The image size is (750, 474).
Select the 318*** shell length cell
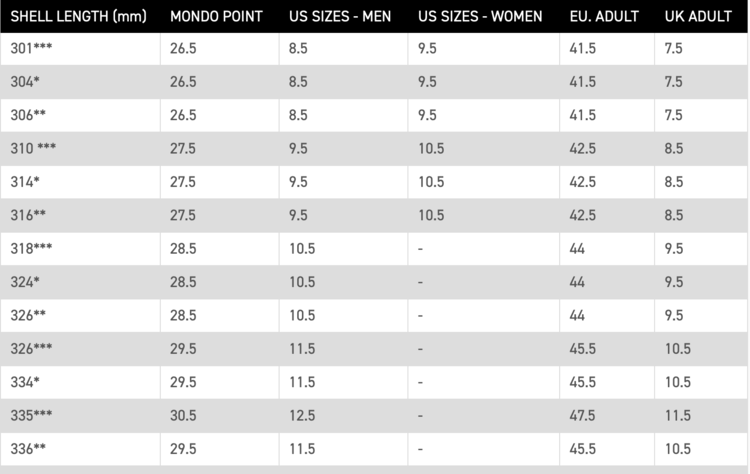coord(32,248)
